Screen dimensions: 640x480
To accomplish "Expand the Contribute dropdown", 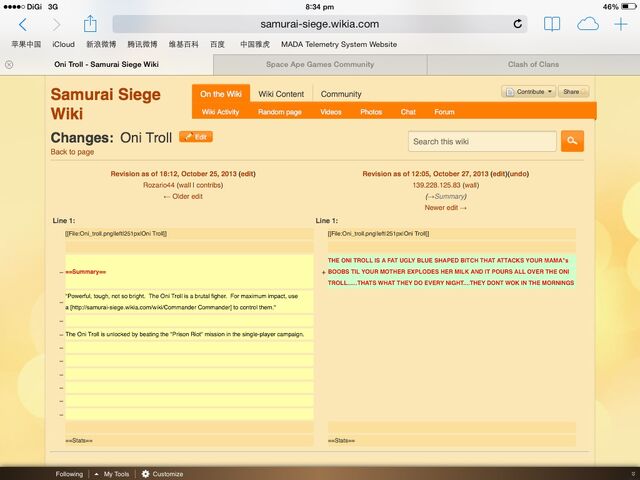I will point(529,91).
